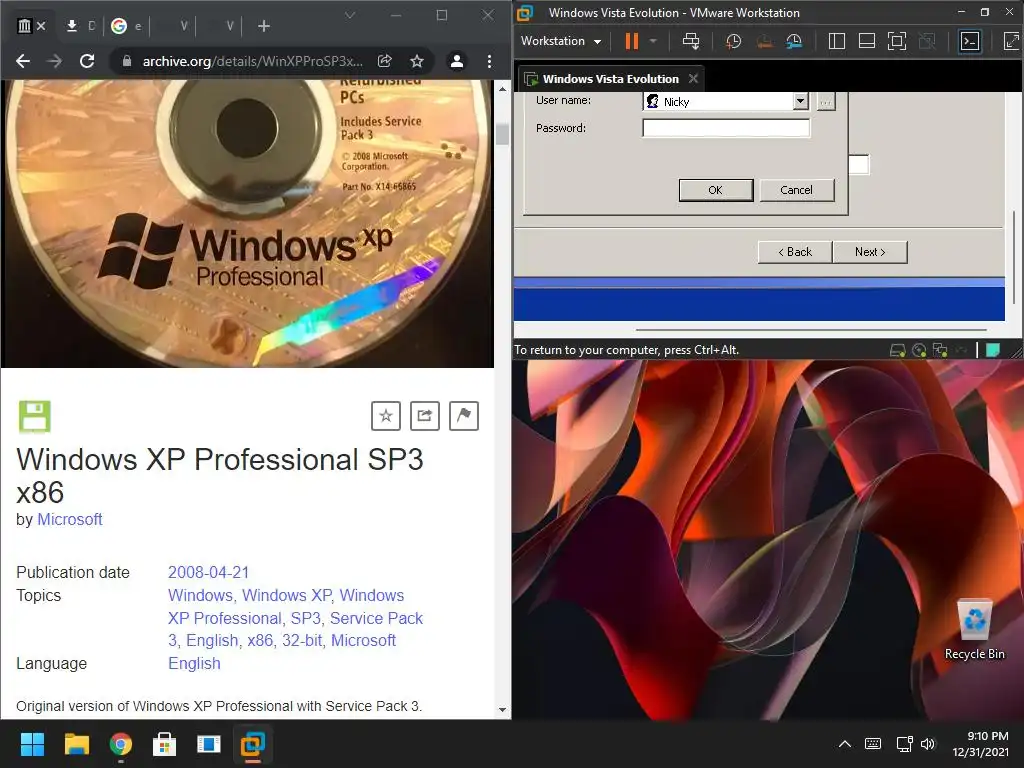Open the Chrome three-dot menu
The width and height of the screenshot is (1024, 768).
(x=489, y=61)
